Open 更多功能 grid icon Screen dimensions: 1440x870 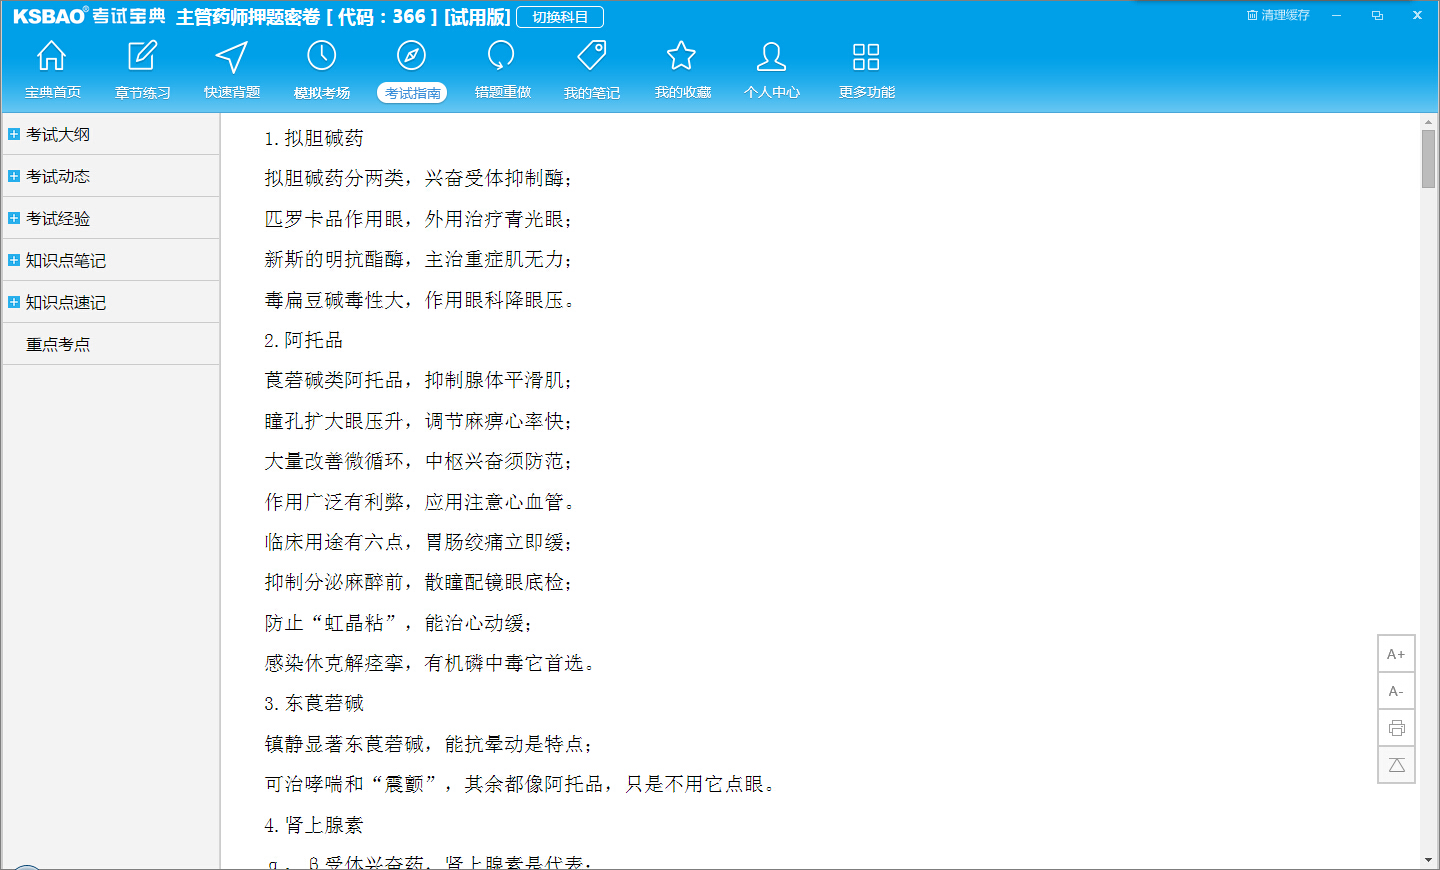(866, 56)
